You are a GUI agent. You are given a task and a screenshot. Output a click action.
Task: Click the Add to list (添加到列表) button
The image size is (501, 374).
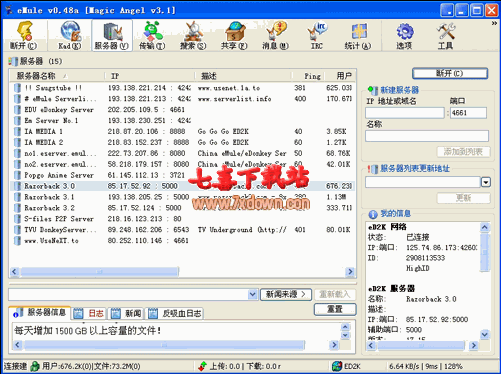click(463, 152)
